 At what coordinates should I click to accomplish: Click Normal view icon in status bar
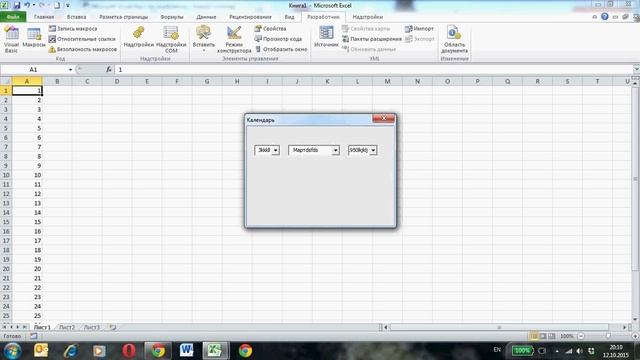coord(534,336)
